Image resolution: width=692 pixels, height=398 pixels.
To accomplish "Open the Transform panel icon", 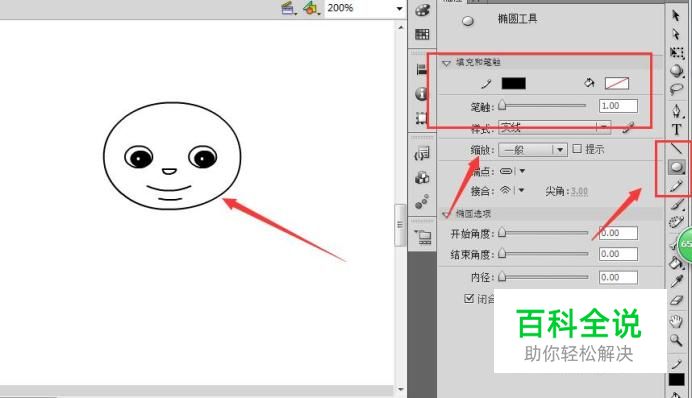I will pyautogui.click(x=421, y=118).
